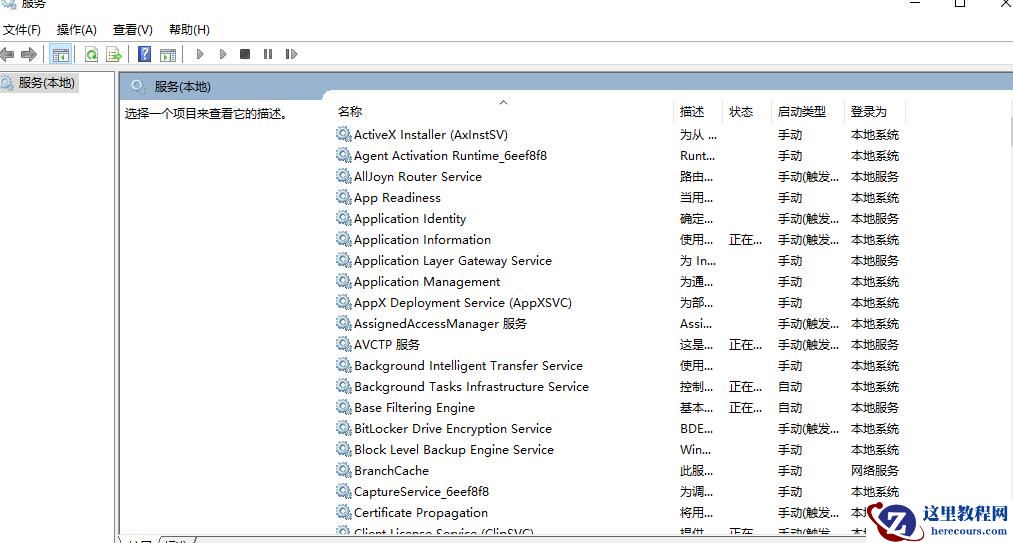Select the Base Filtering Engine service

[x=414, y=408]
